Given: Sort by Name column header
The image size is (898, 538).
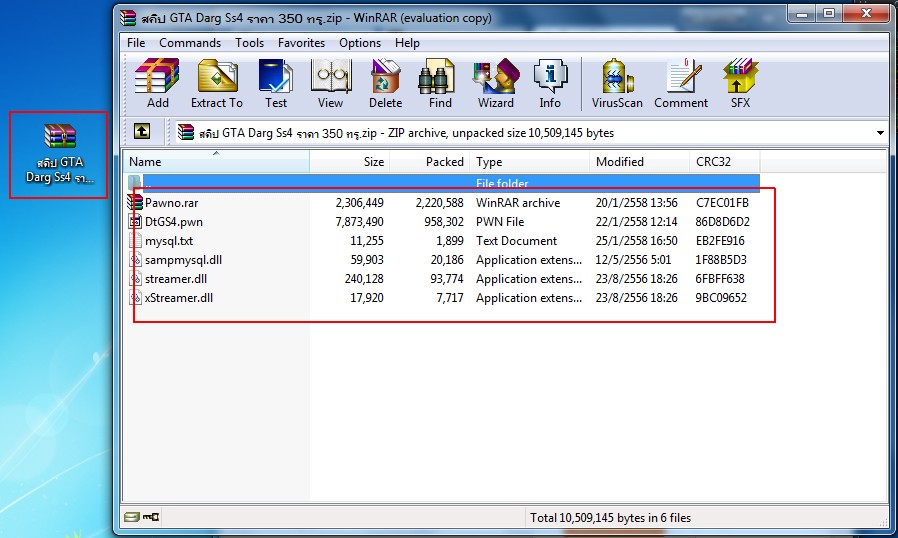Looking at the screenshot, I should [x=216, y=162].
